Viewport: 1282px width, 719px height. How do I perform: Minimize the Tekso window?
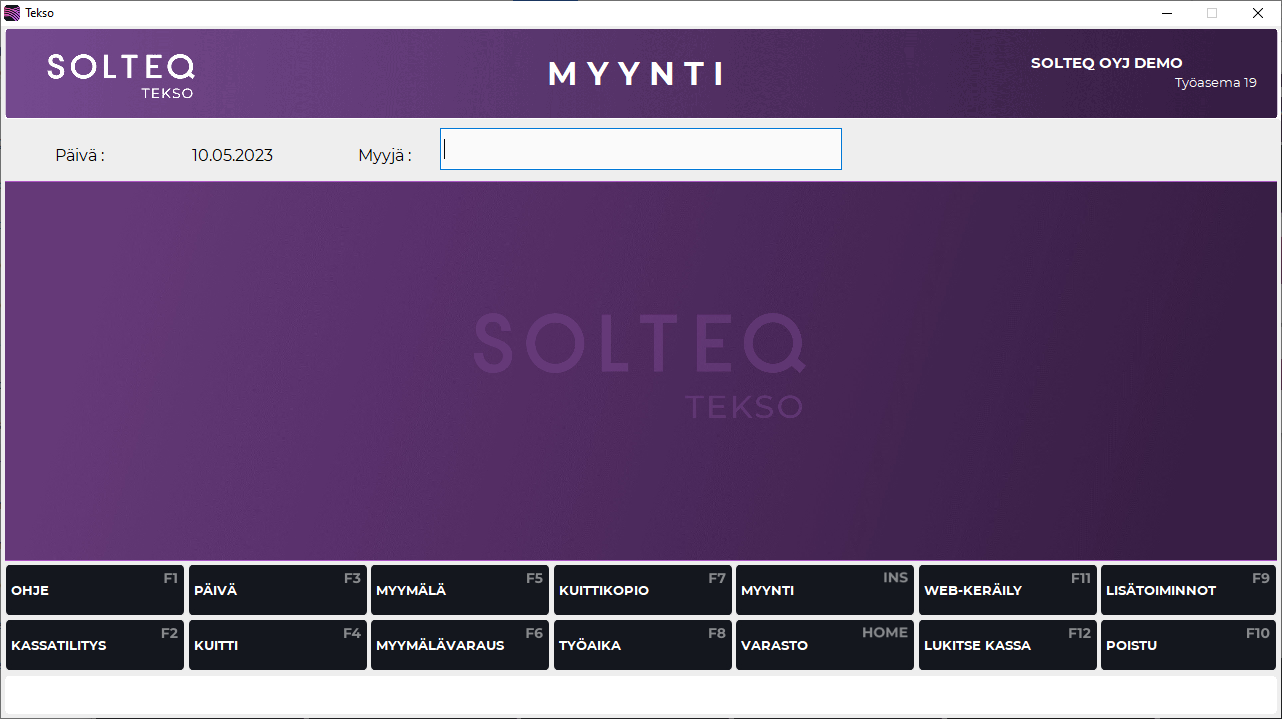(x=1166, y=13)
